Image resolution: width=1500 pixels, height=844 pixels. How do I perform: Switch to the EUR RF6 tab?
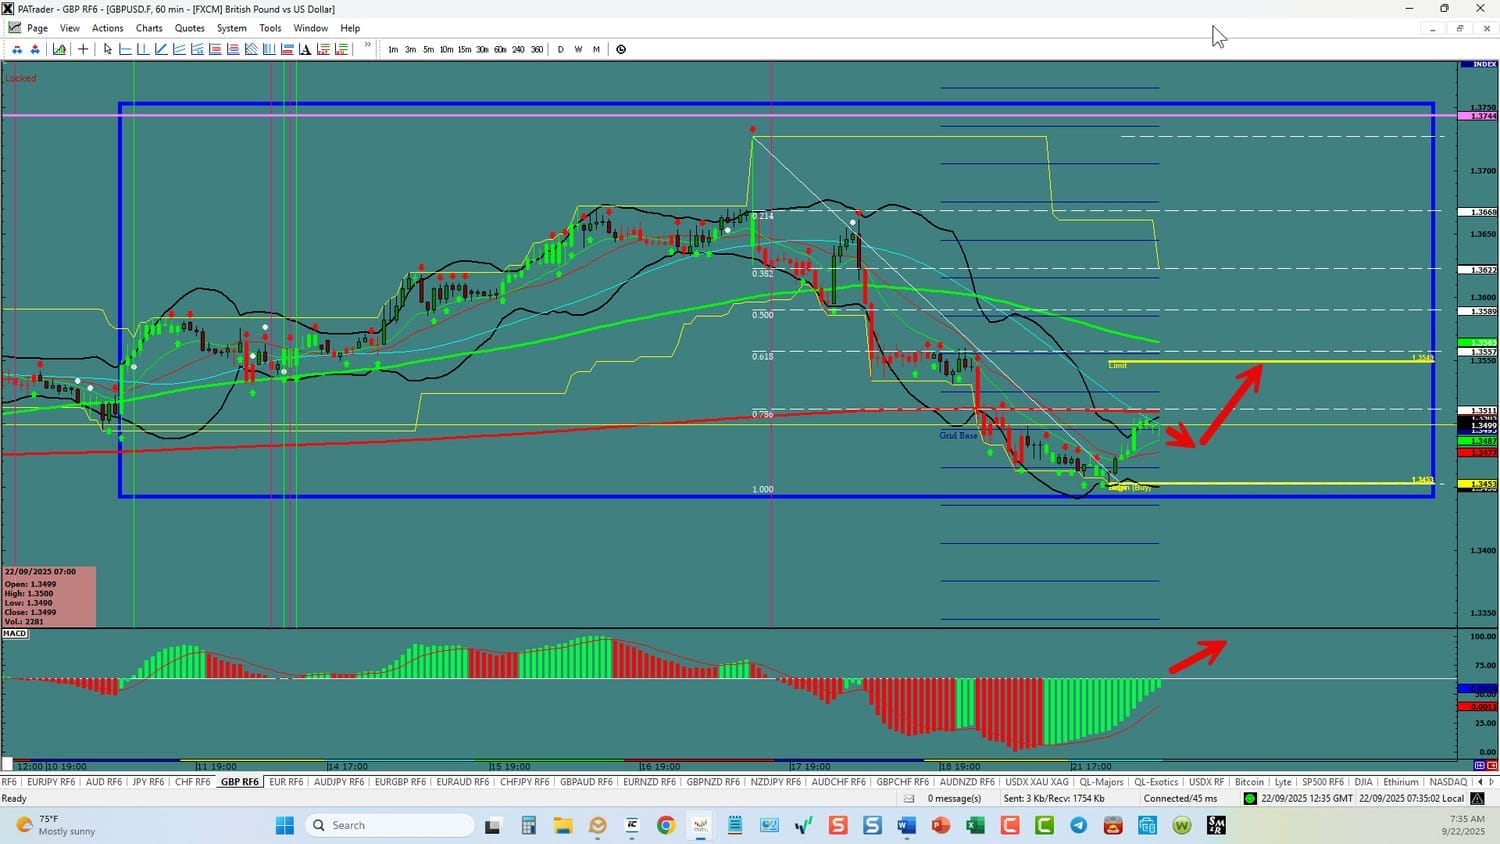pyautogui.click(x=286, y=782)
